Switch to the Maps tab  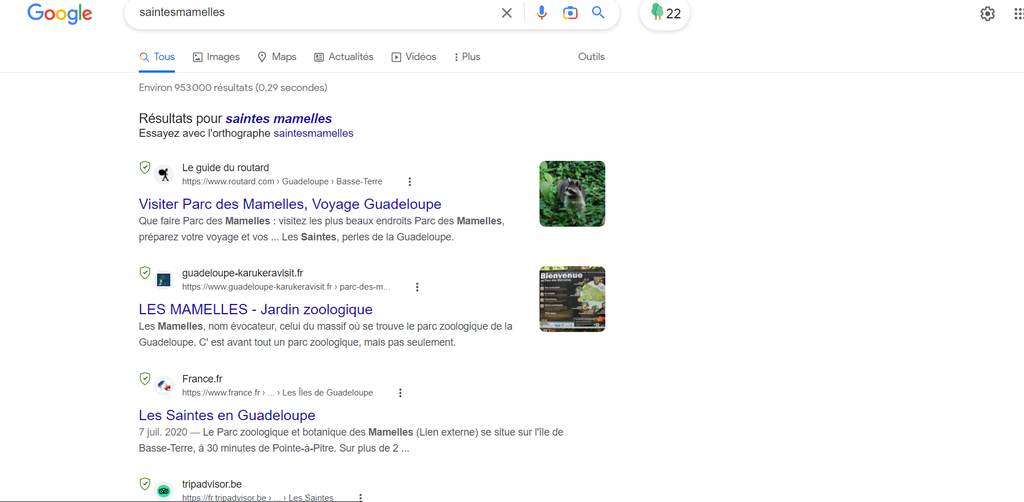point(277,57)
